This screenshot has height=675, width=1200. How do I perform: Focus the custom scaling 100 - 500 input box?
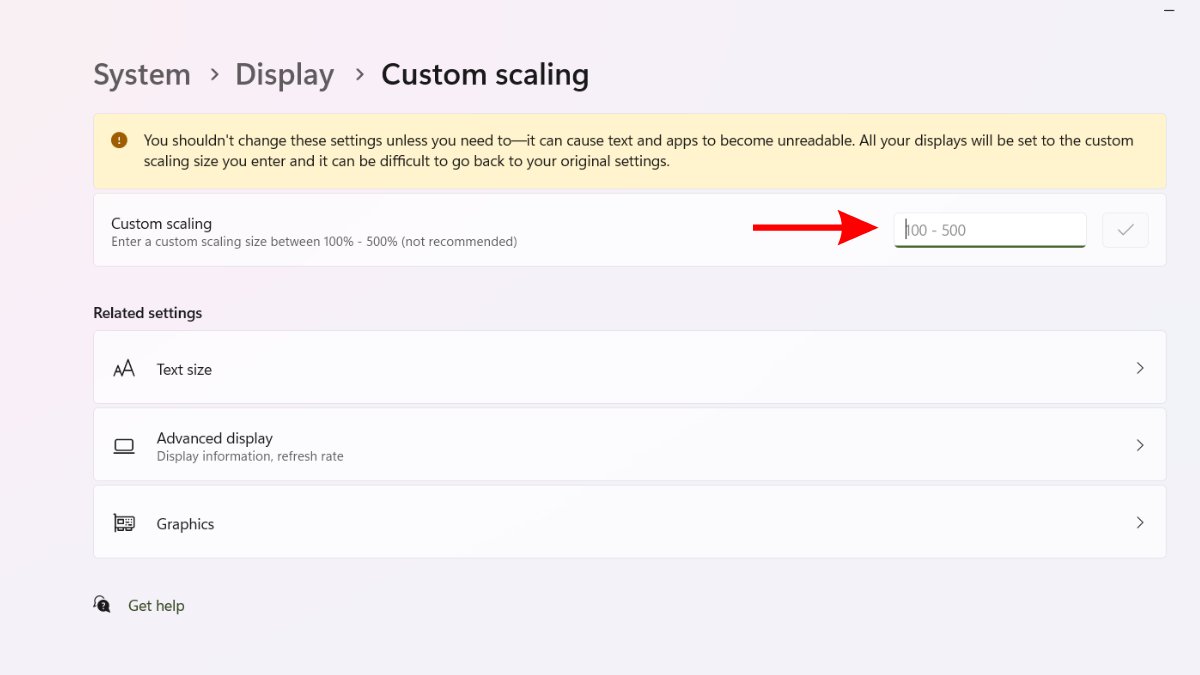point(989,230)
